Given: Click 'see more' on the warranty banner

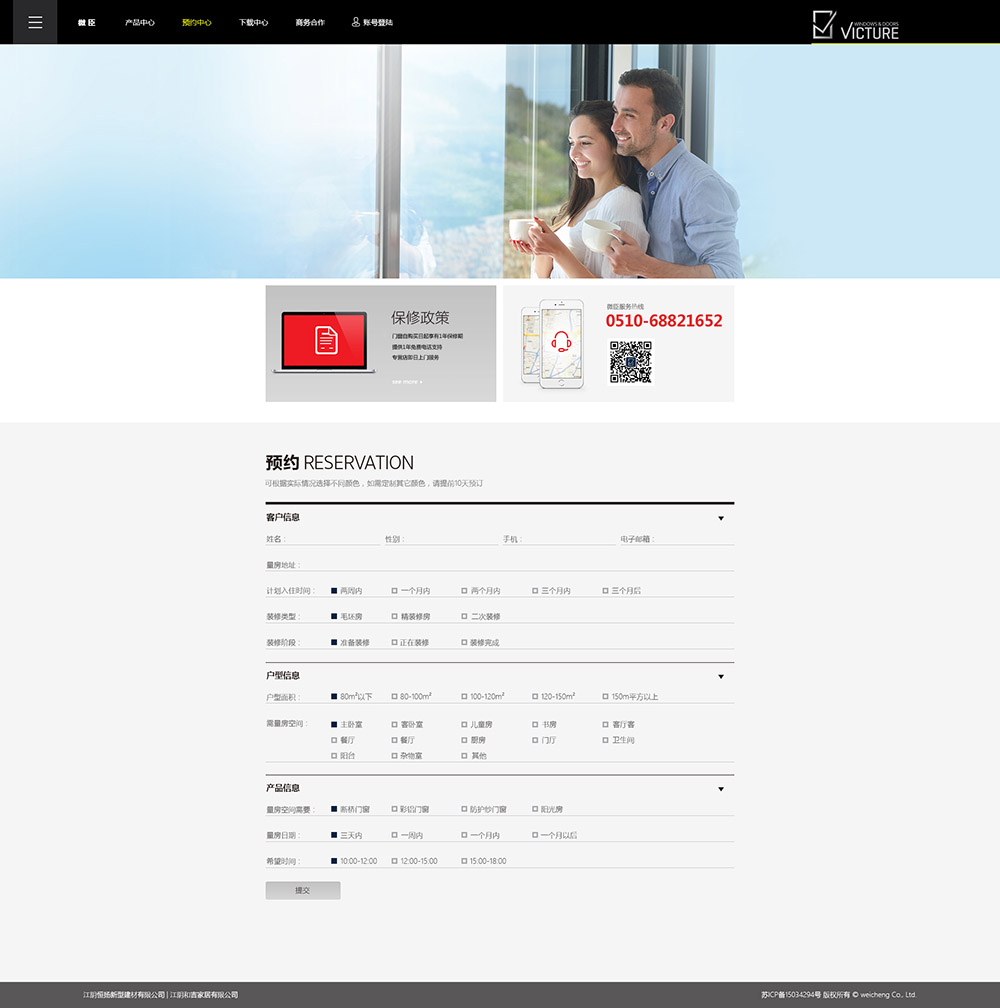Looking at the screenshot, I should tap(406, 382).
